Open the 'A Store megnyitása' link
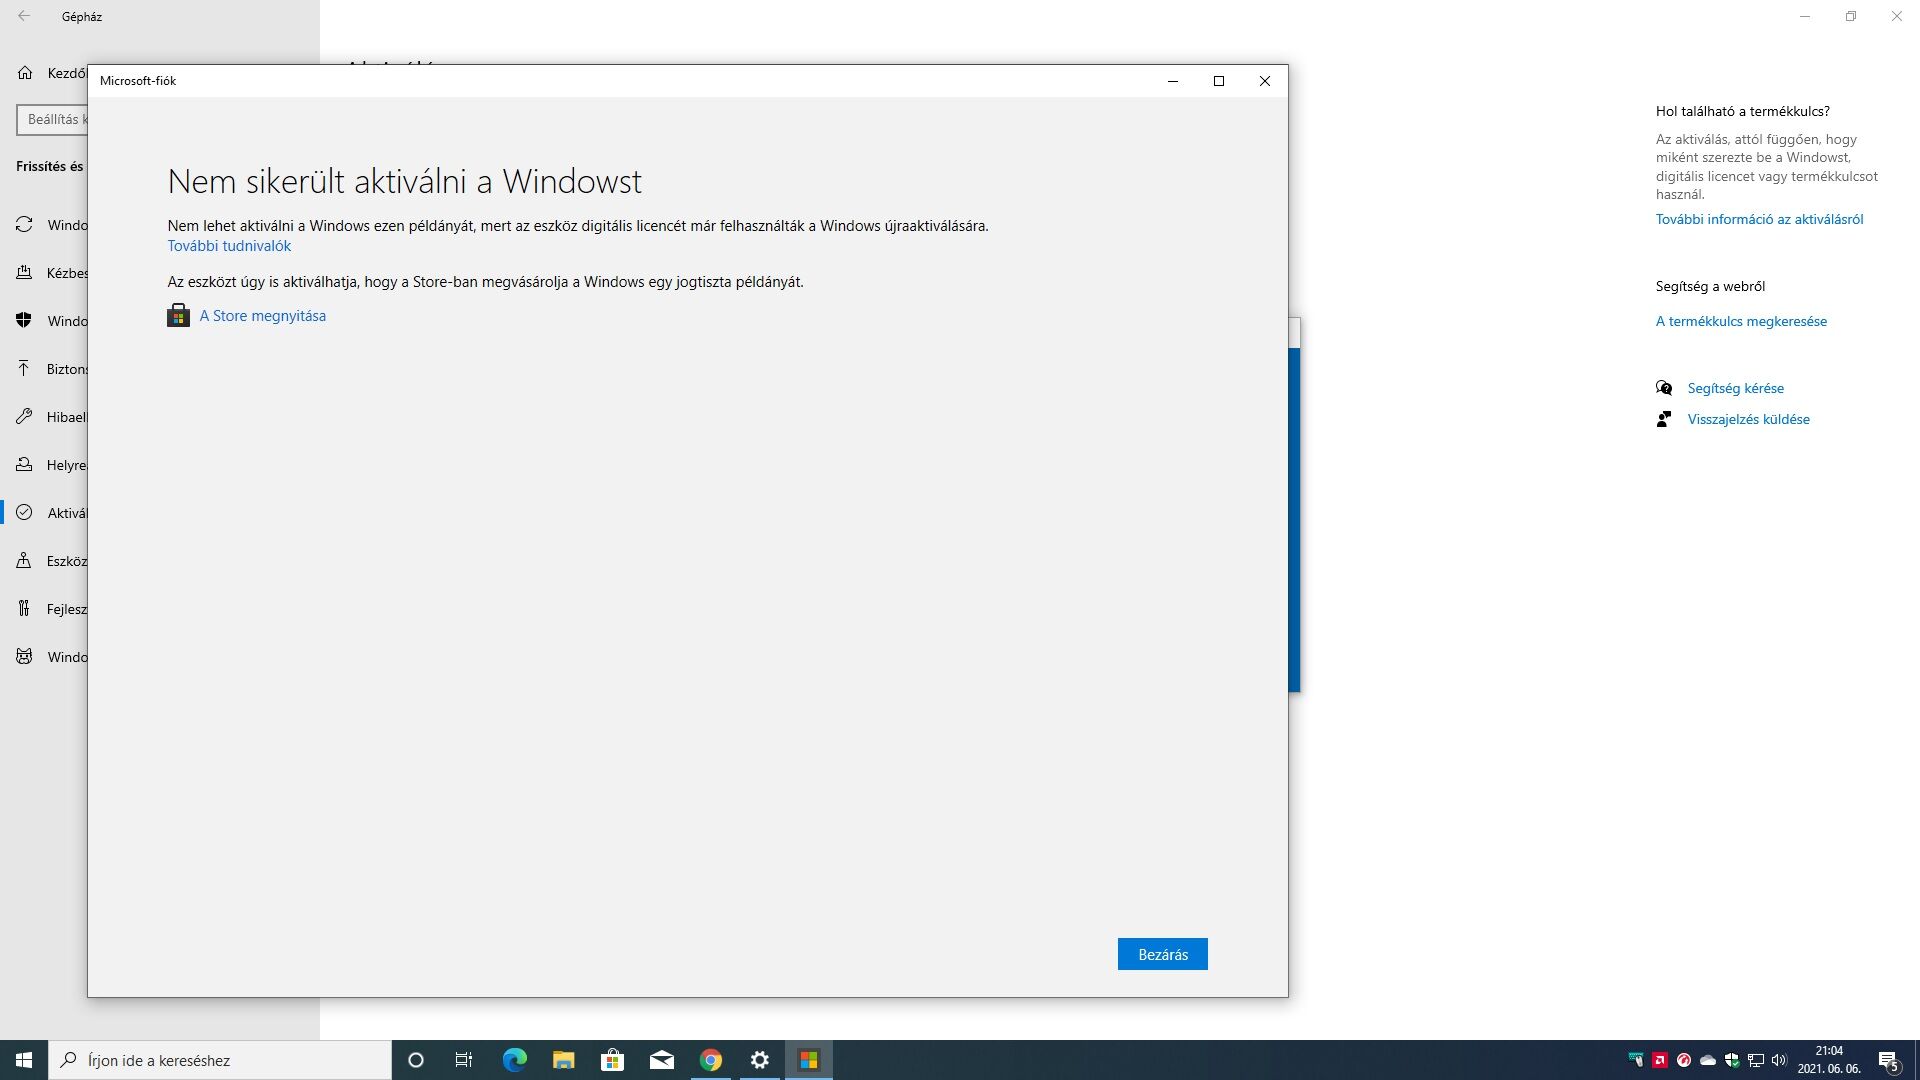Viewport: 1920px width, 1080px height. pos(263,316)
